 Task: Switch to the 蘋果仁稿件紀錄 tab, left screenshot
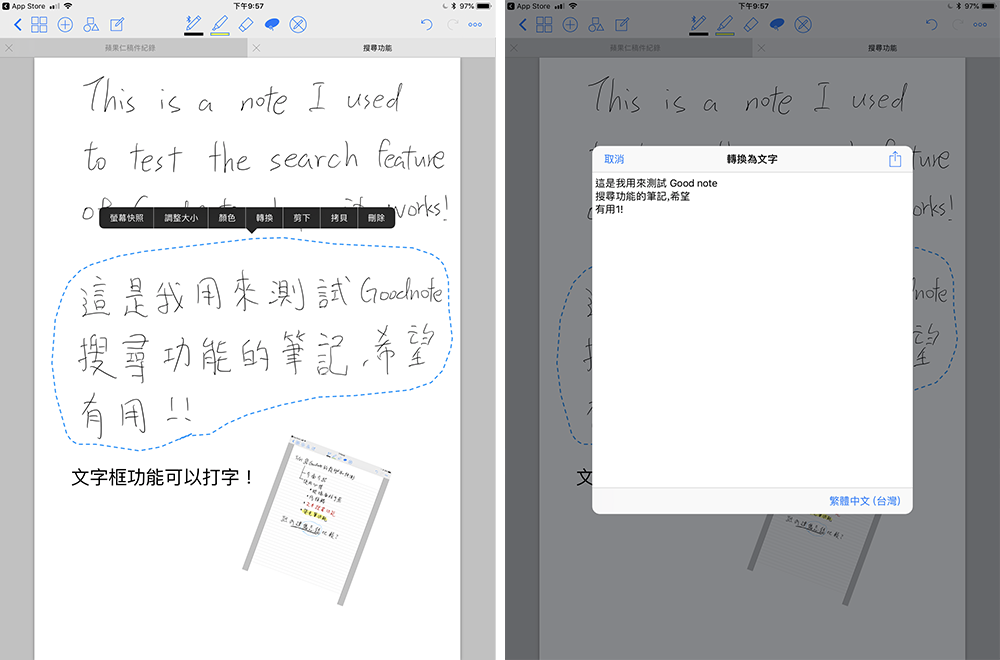(x=130, y=48)
